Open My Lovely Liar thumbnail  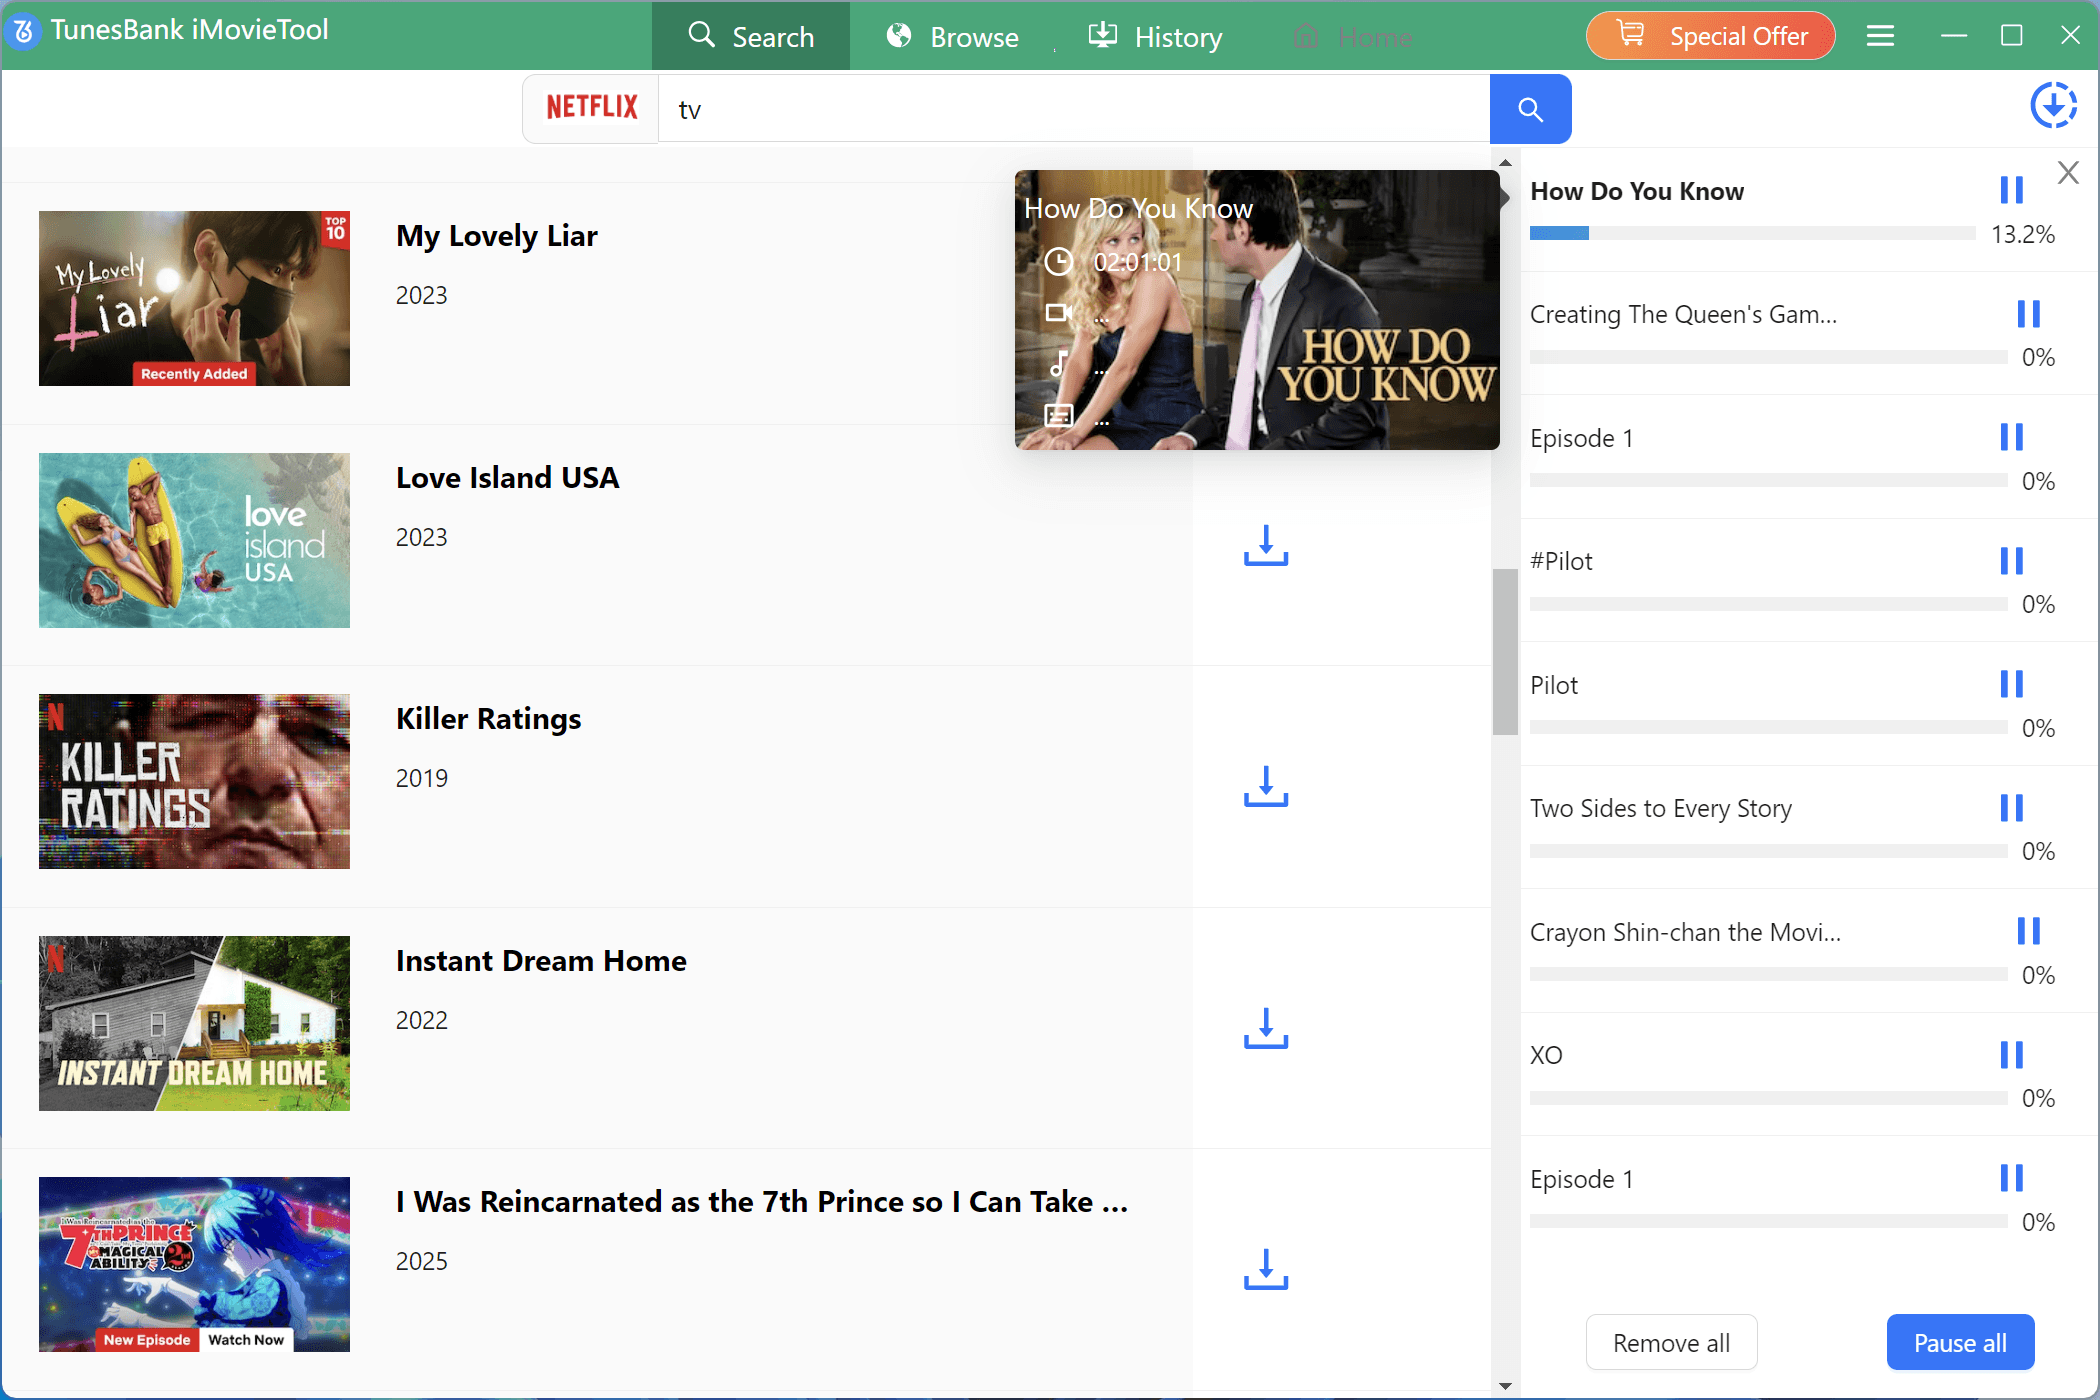pyautogui.click(x=194, y=298)
